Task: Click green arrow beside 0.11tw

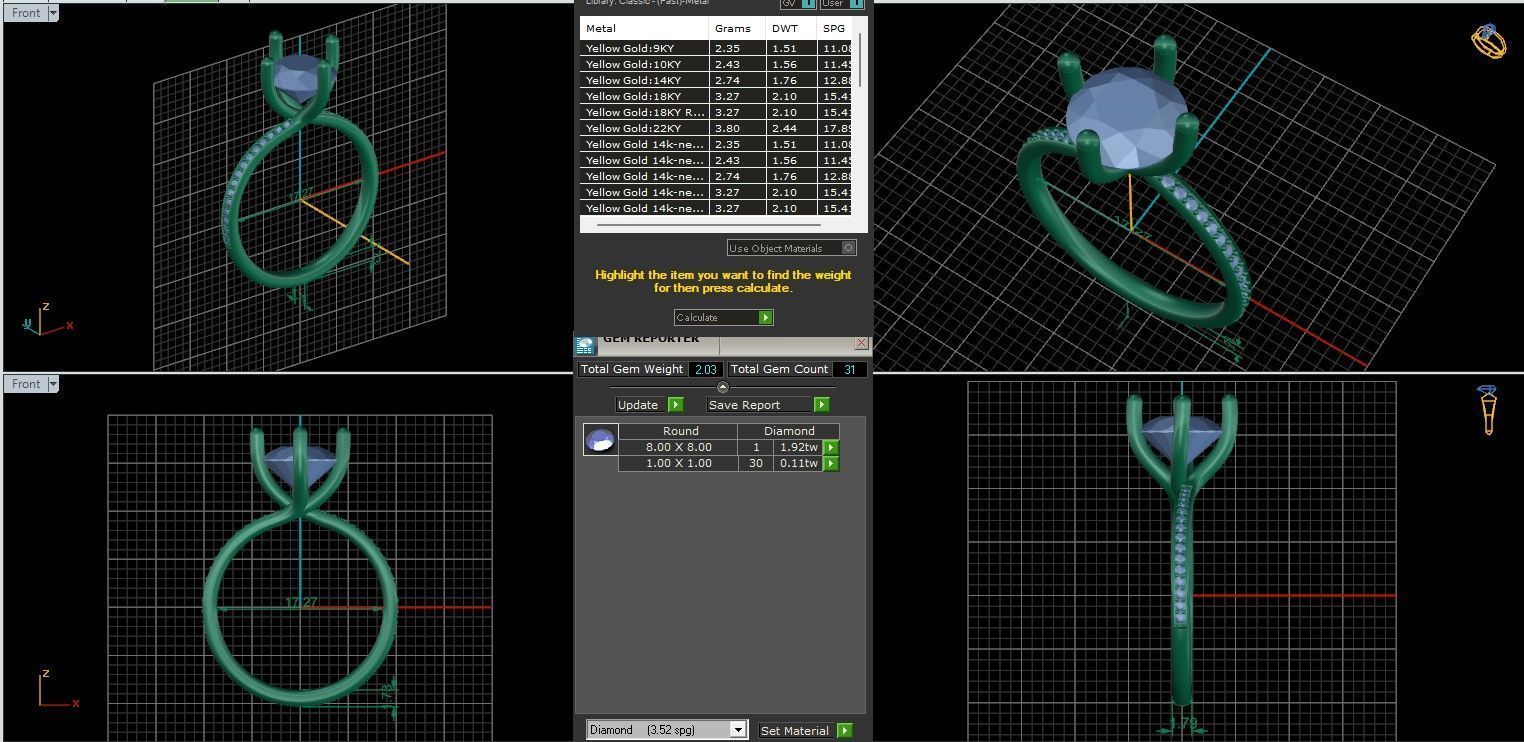Action: pos(830,464)
